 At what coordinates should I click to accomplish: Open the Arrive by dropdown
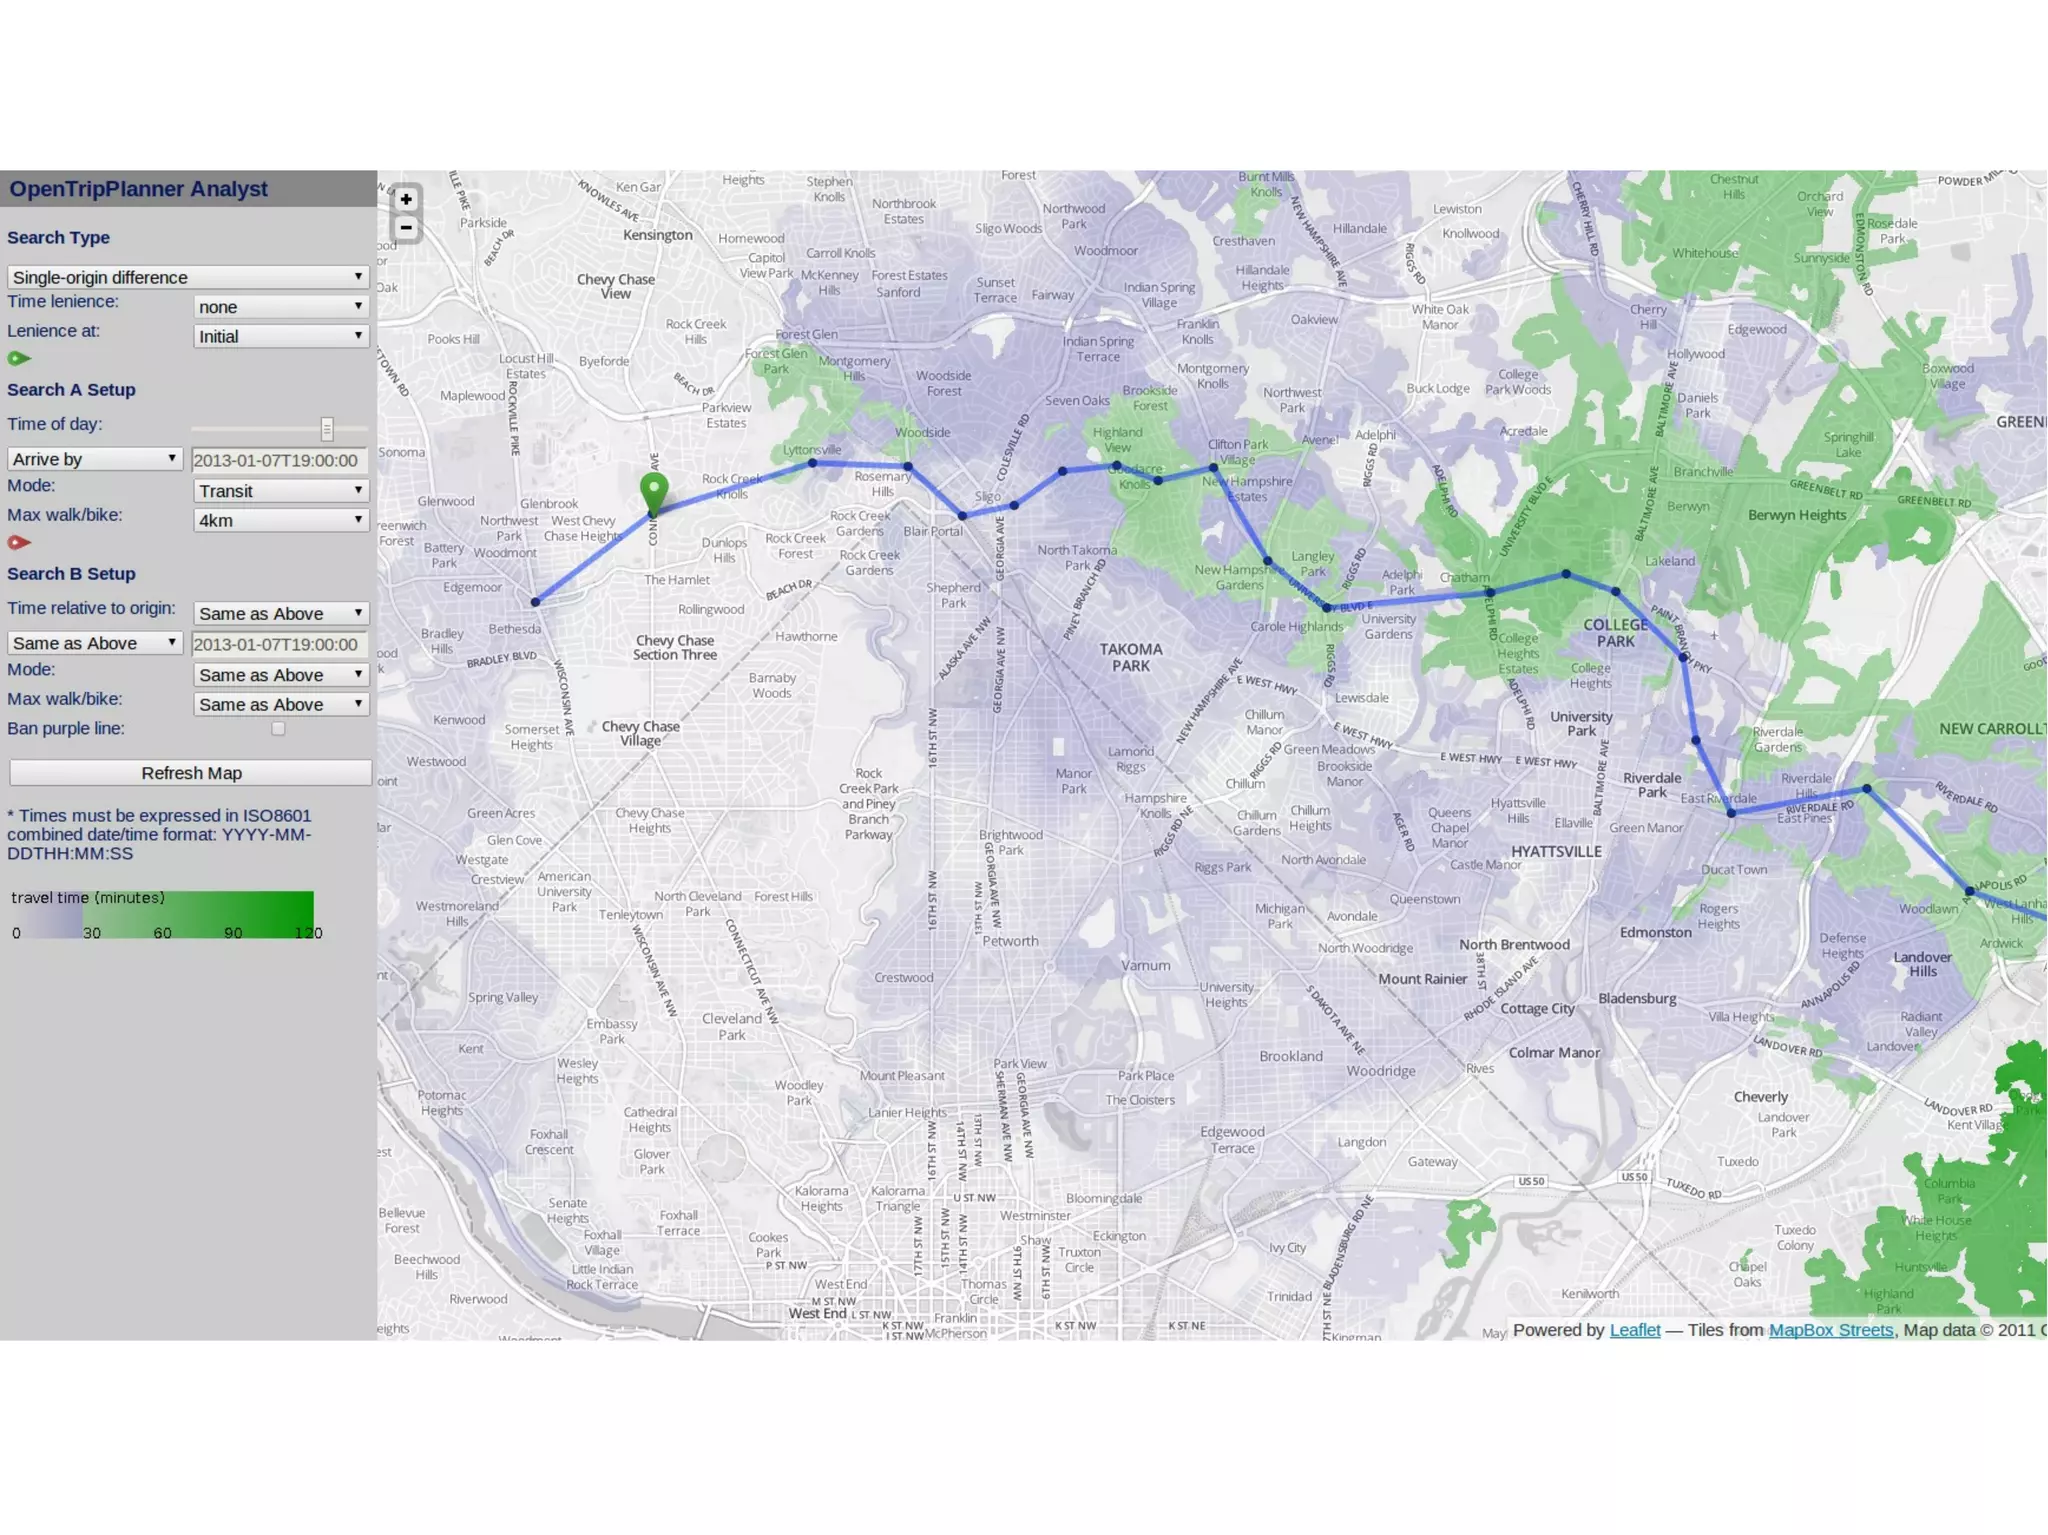pos(94,459)
